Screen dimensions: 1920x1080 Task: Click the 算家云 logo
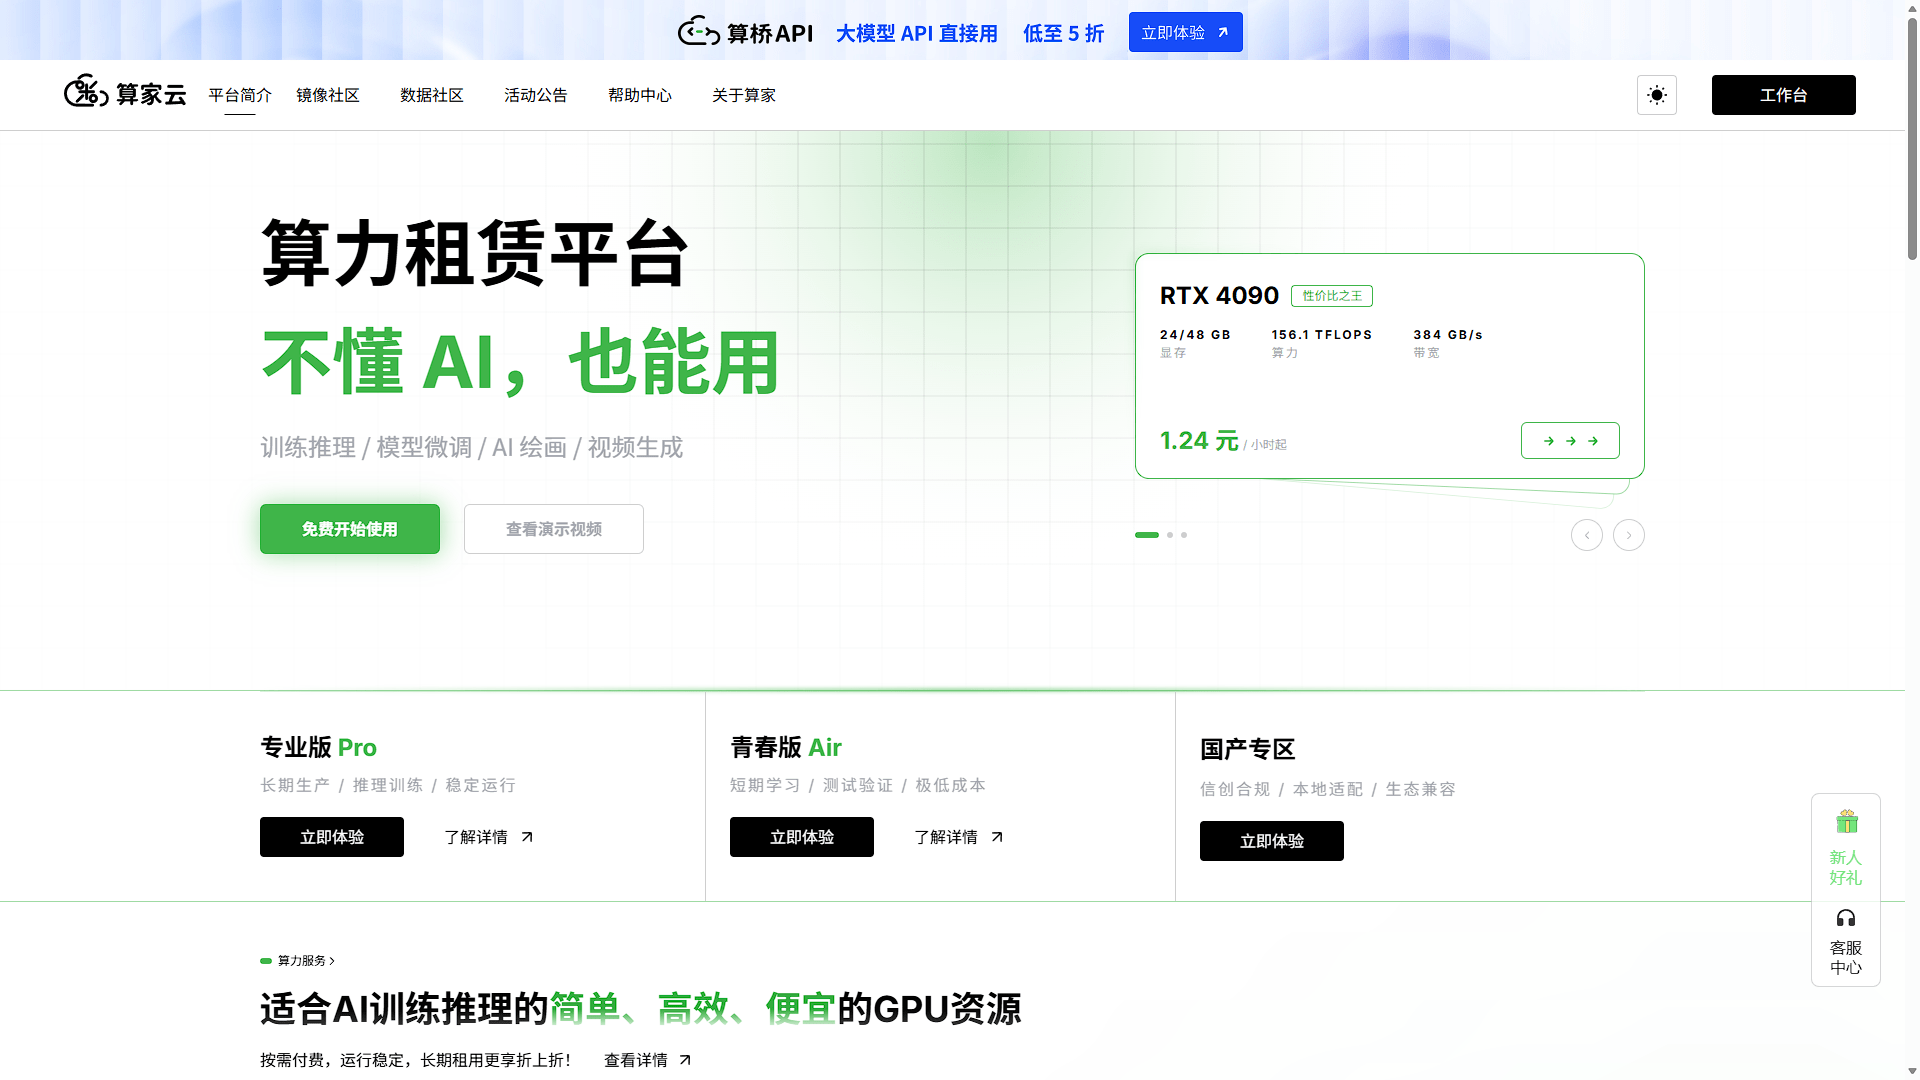125,93
